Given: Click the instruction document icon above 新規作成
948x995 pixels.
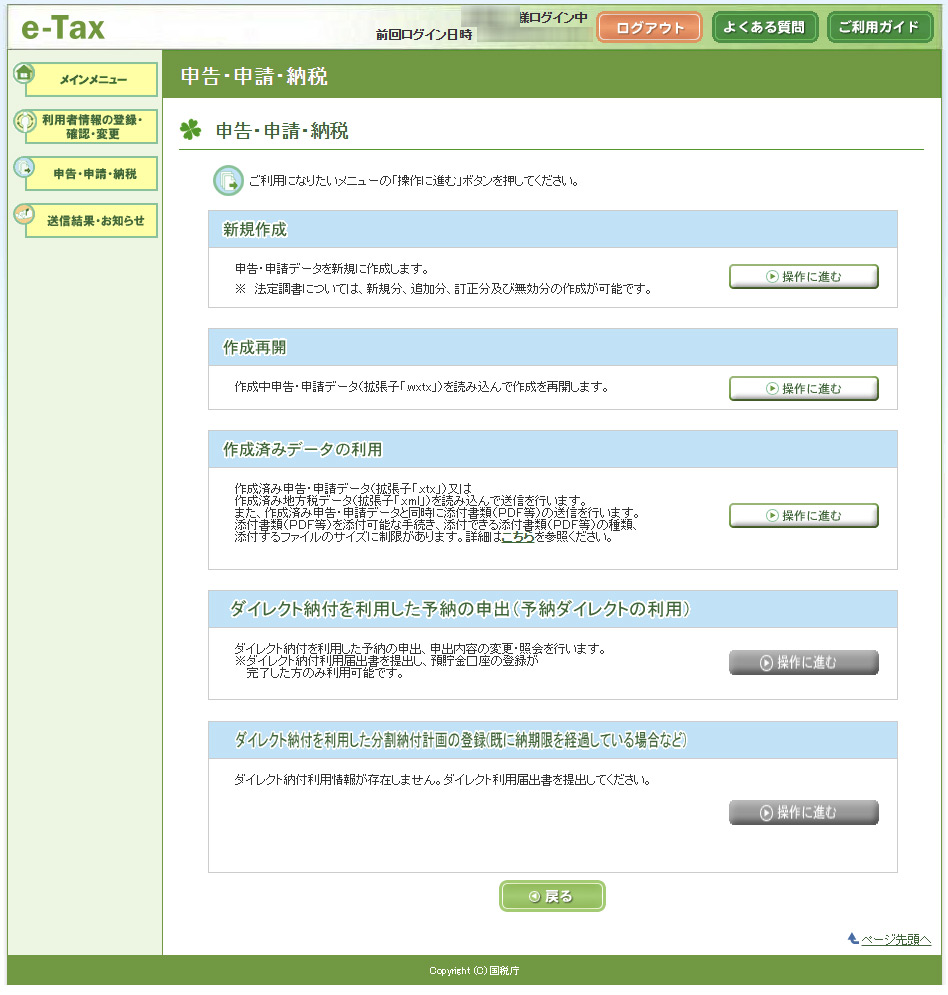Looking at the screenshot, I should click(228, 181).
